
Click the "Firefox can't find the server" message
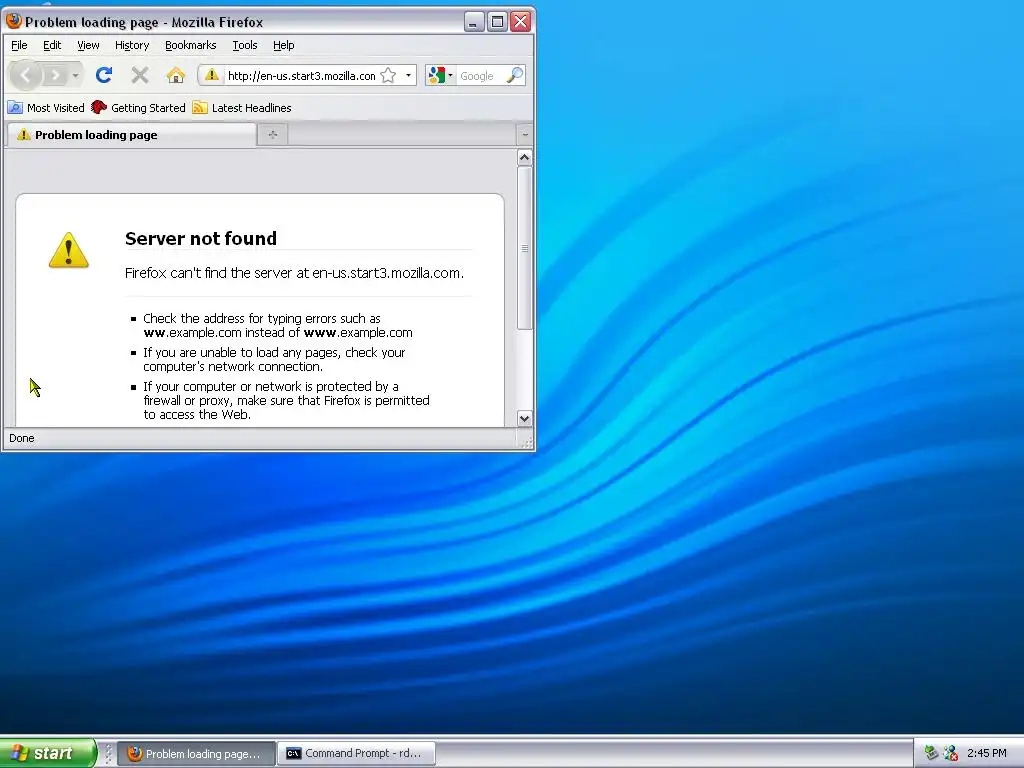point(295,273)
